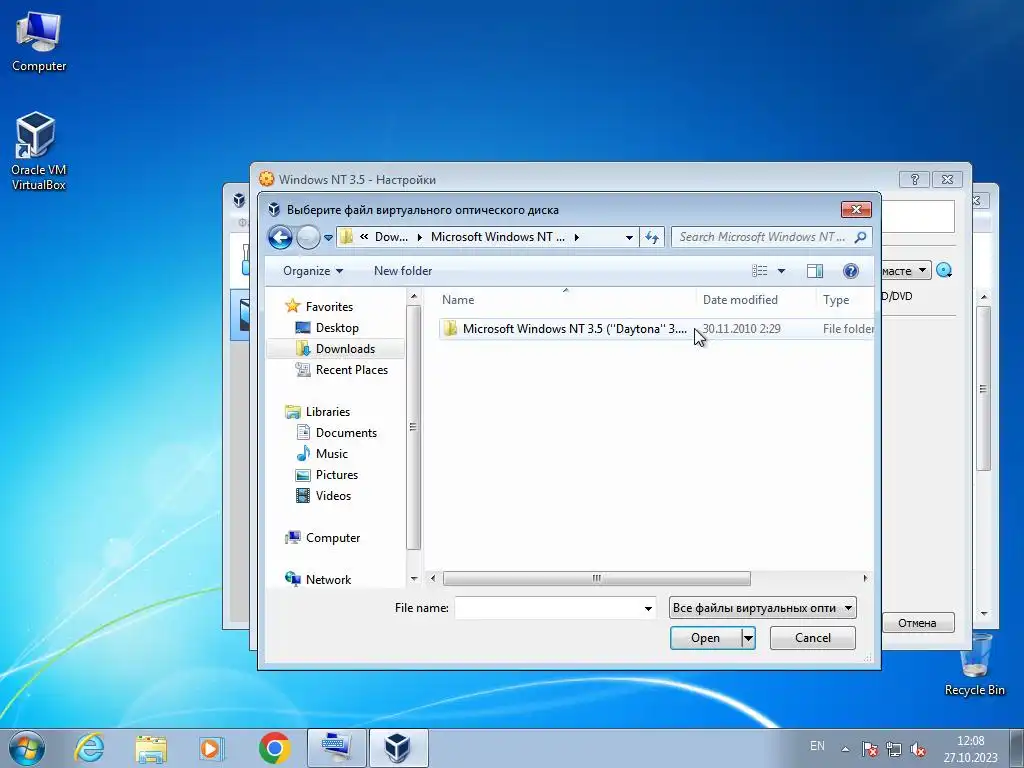The image size is (1024, 768).
Task: Switch to VirtualBox taskbar button
Action: (x=398, y=748)
